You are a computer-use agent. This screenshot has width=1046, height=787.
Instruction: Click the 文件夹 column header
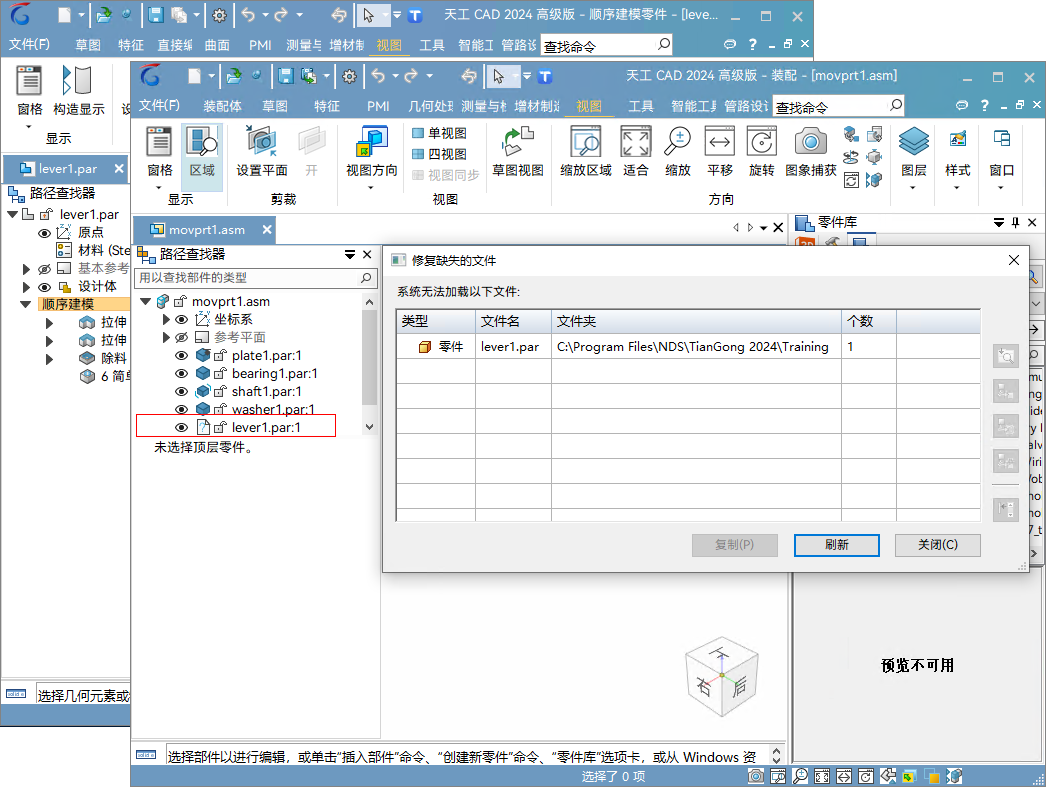click(x=696, y=321)
